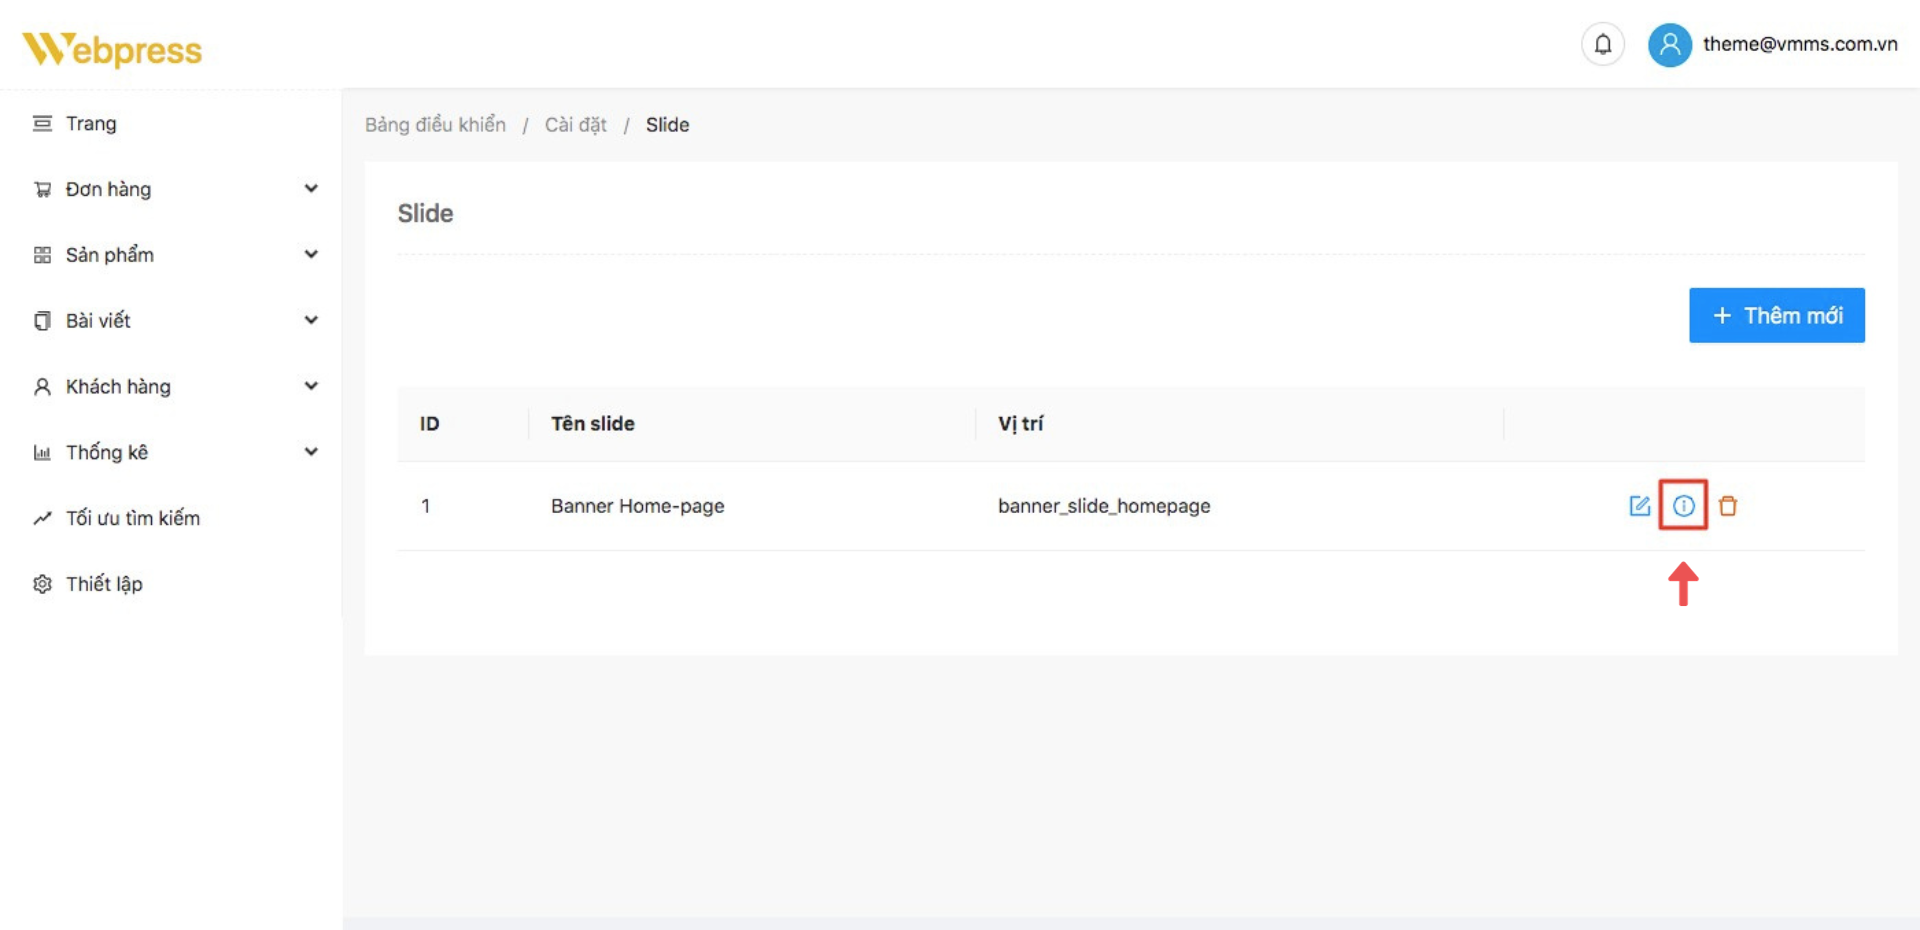Expand the Thống kê dropdown chevron
This screenshot has width=1920, height=930.
click(x=311, y=452)
